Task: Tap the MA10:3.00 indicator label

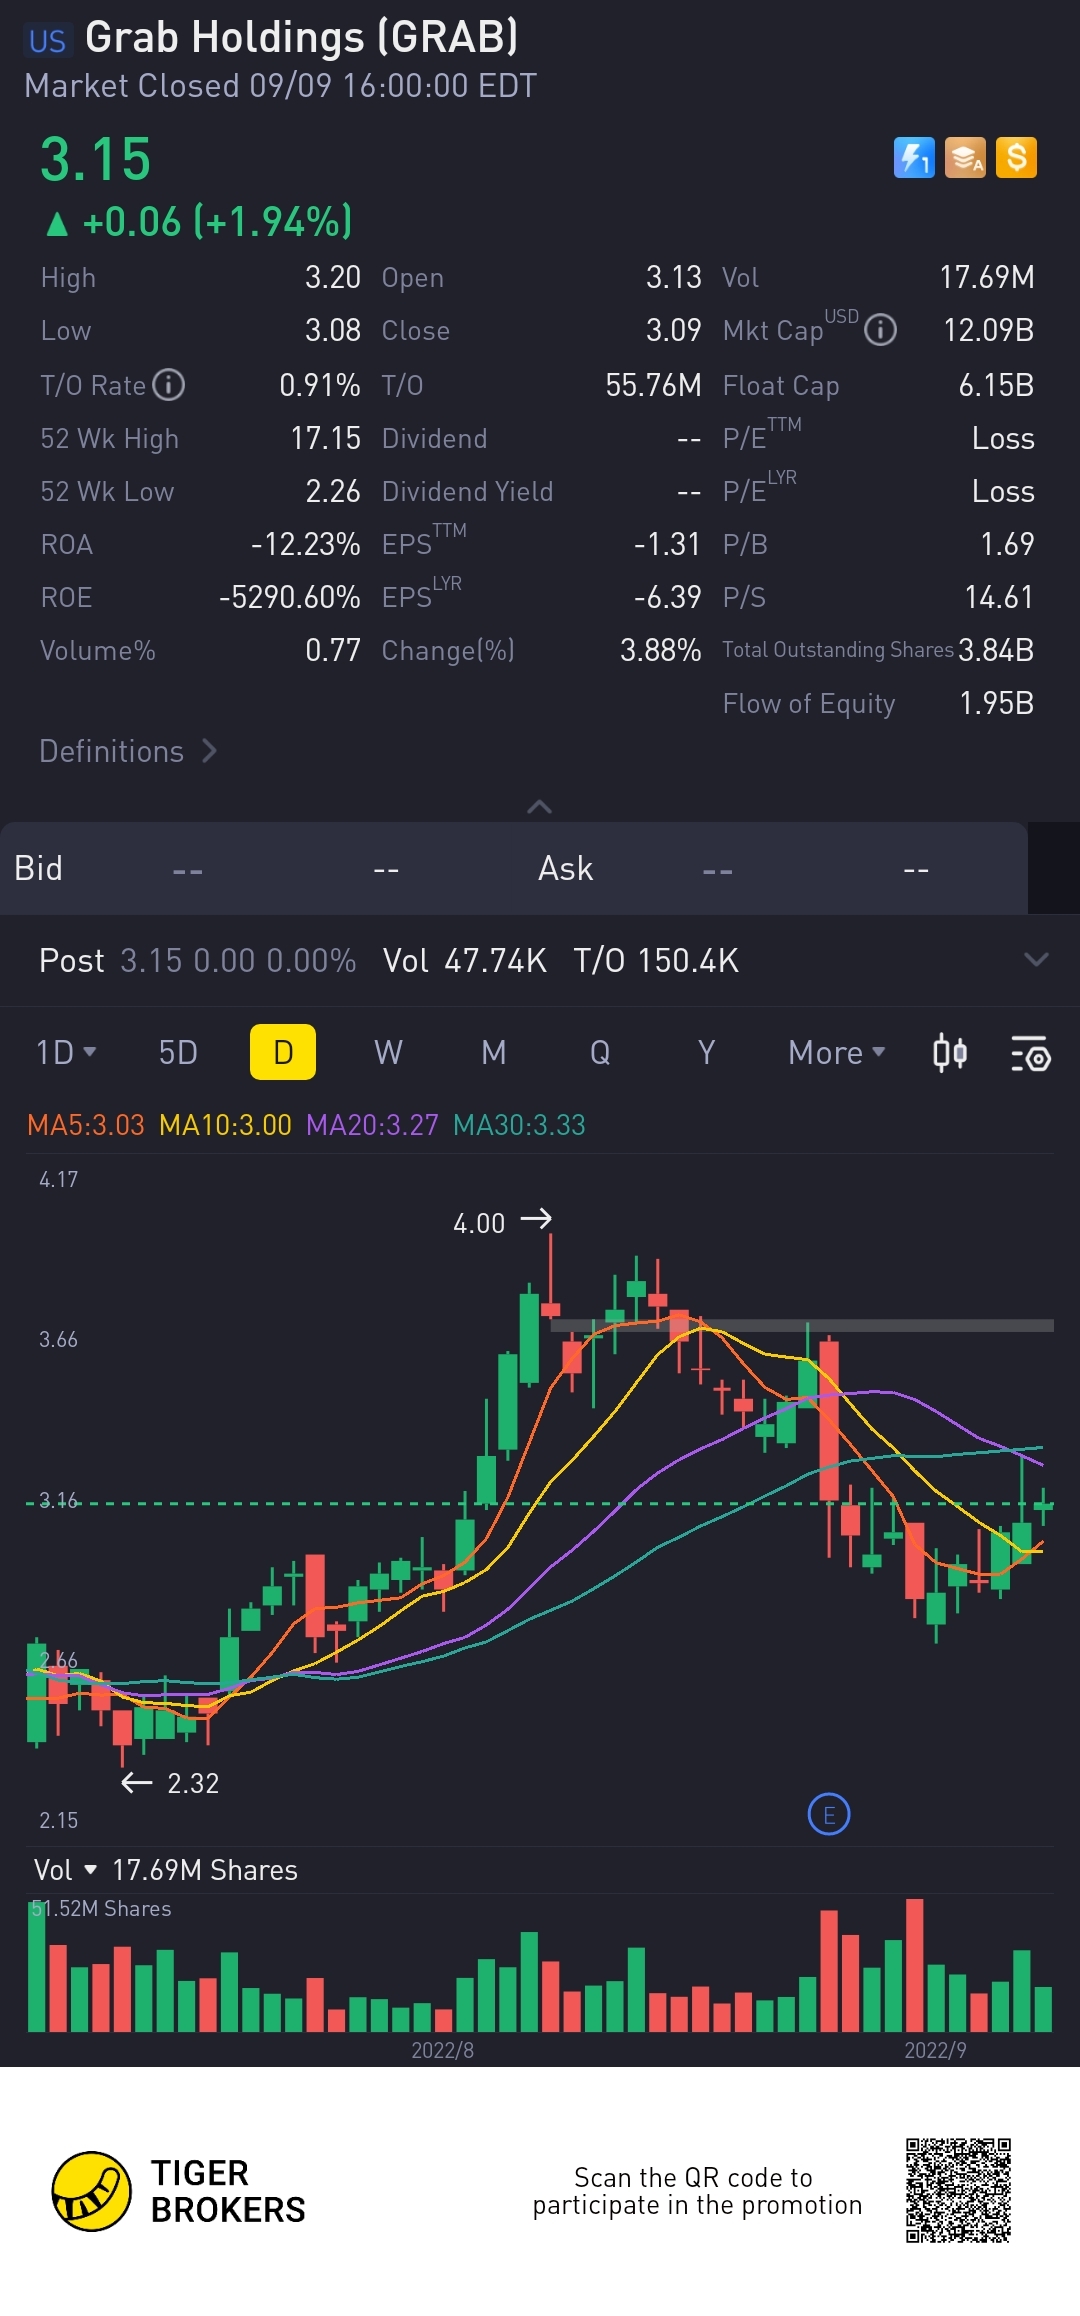Action: click(x=226, y=1125)
